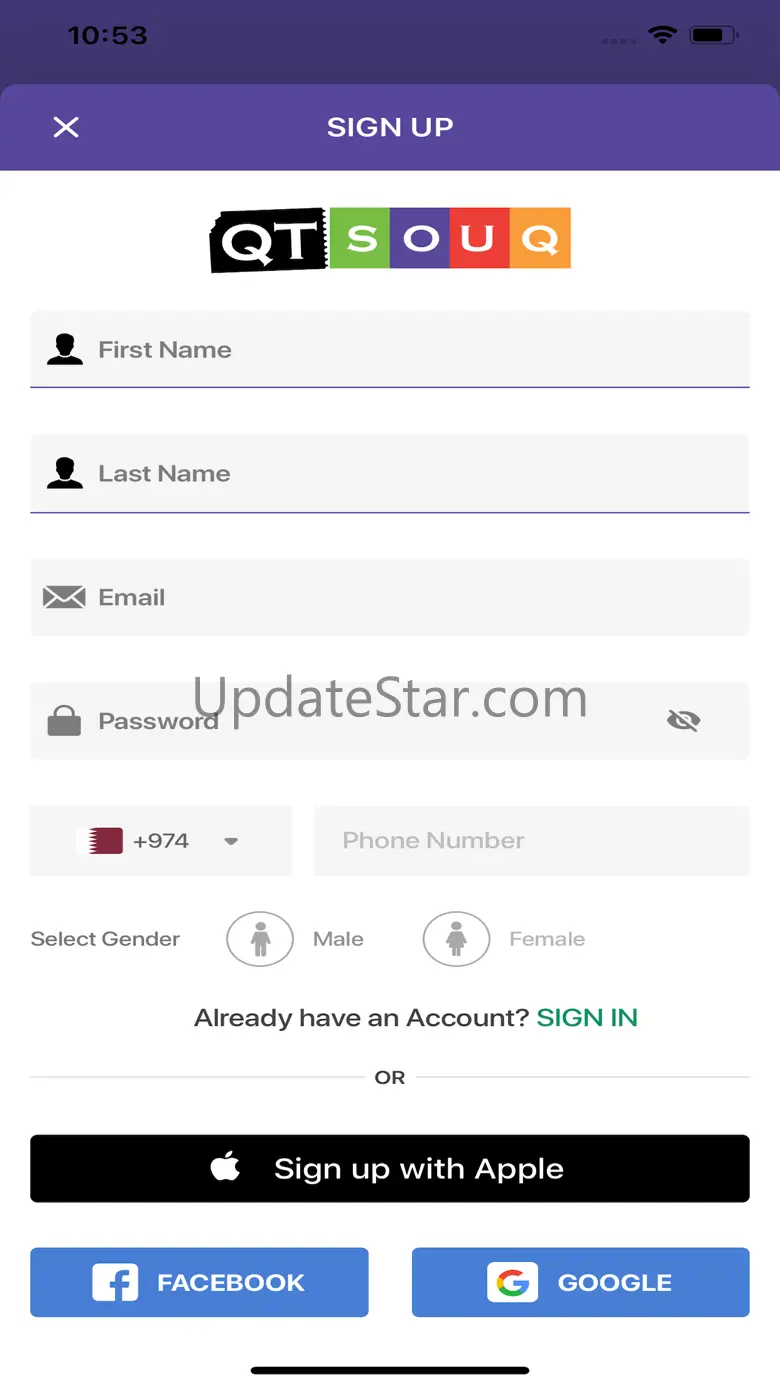Click the padlock icon in Password field
Screen dimensions: 780x1387
[64, 720]
